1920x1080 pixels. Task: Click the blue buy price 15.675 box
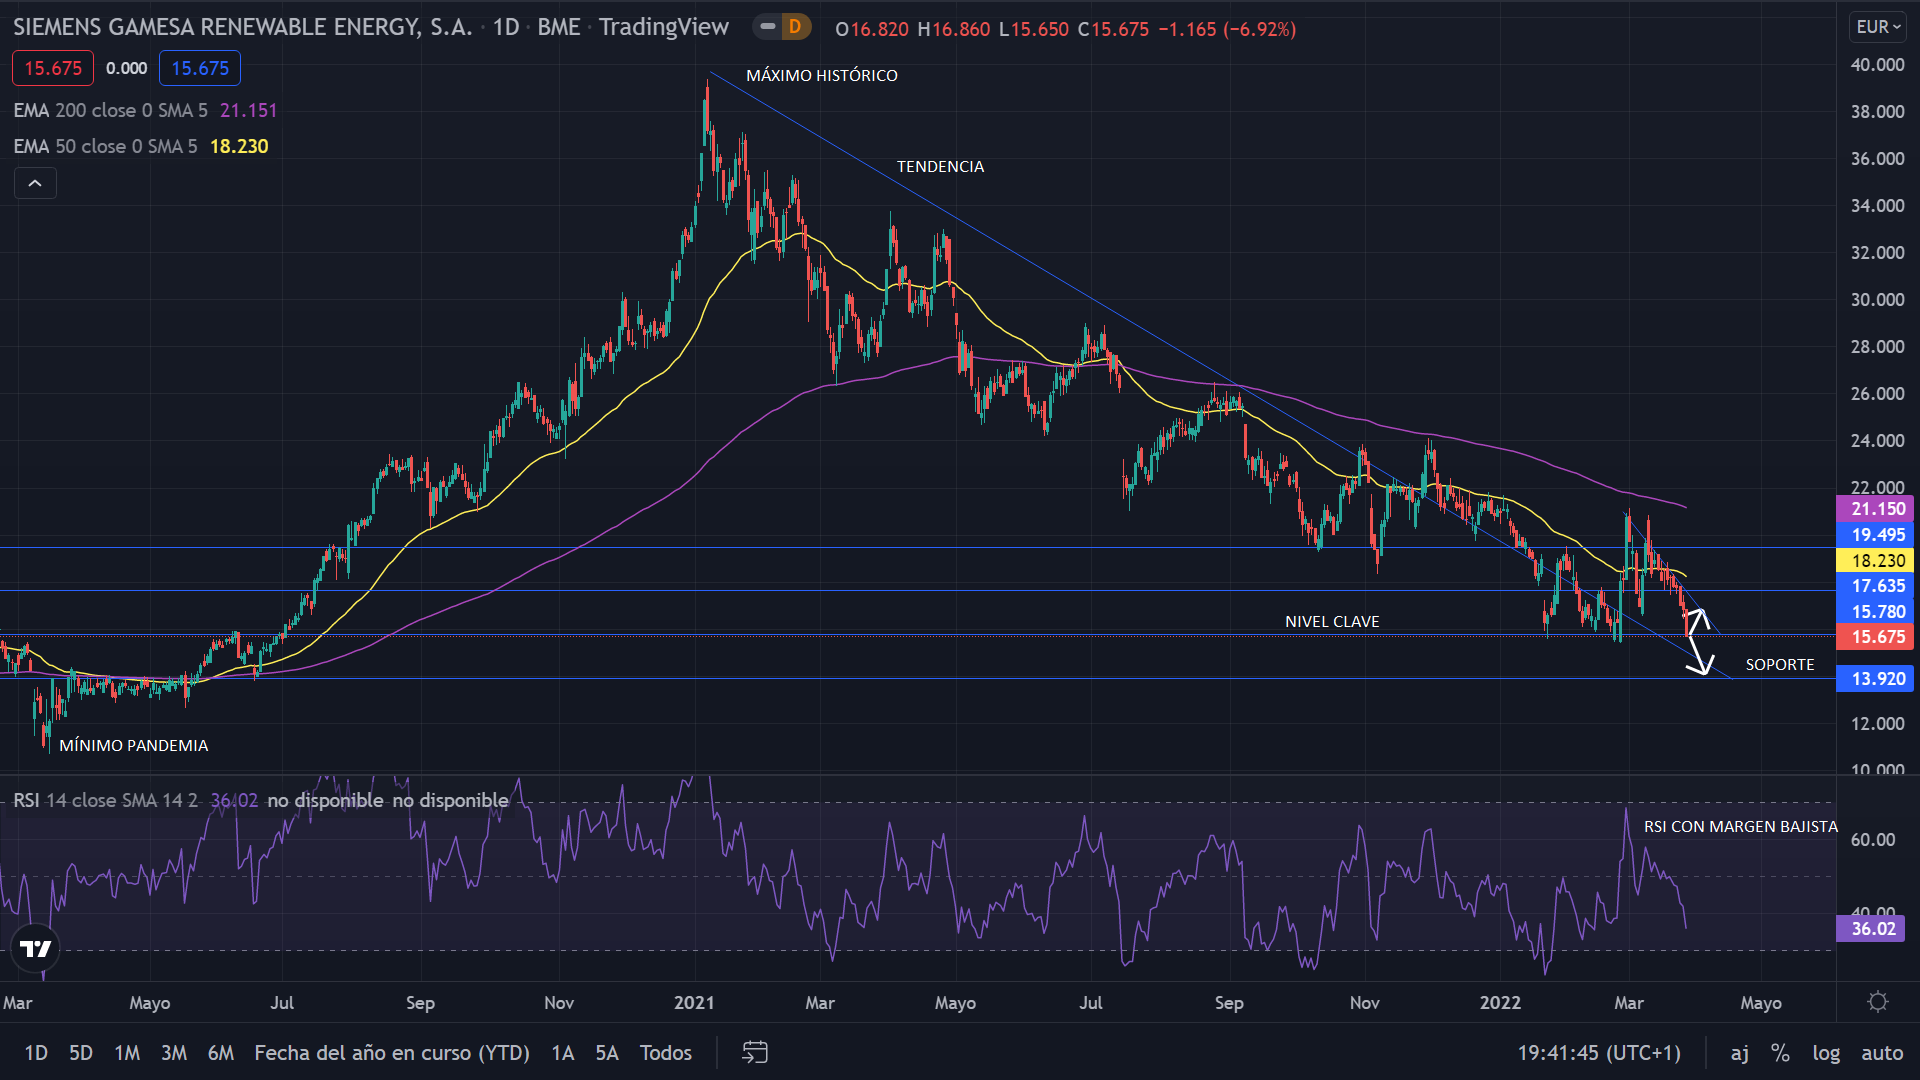pos(200,68)
